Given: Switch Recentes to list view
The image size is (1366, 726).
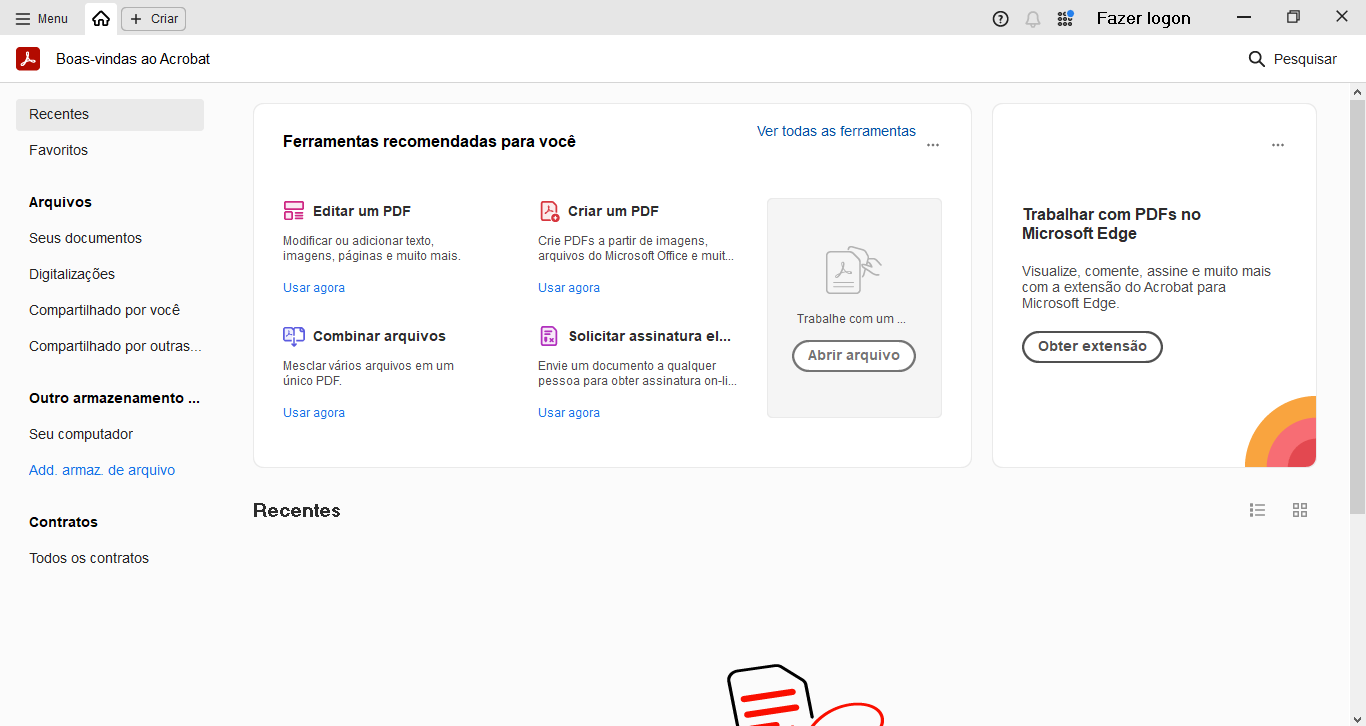Looking at the screenshot, I should [1257, 510].
